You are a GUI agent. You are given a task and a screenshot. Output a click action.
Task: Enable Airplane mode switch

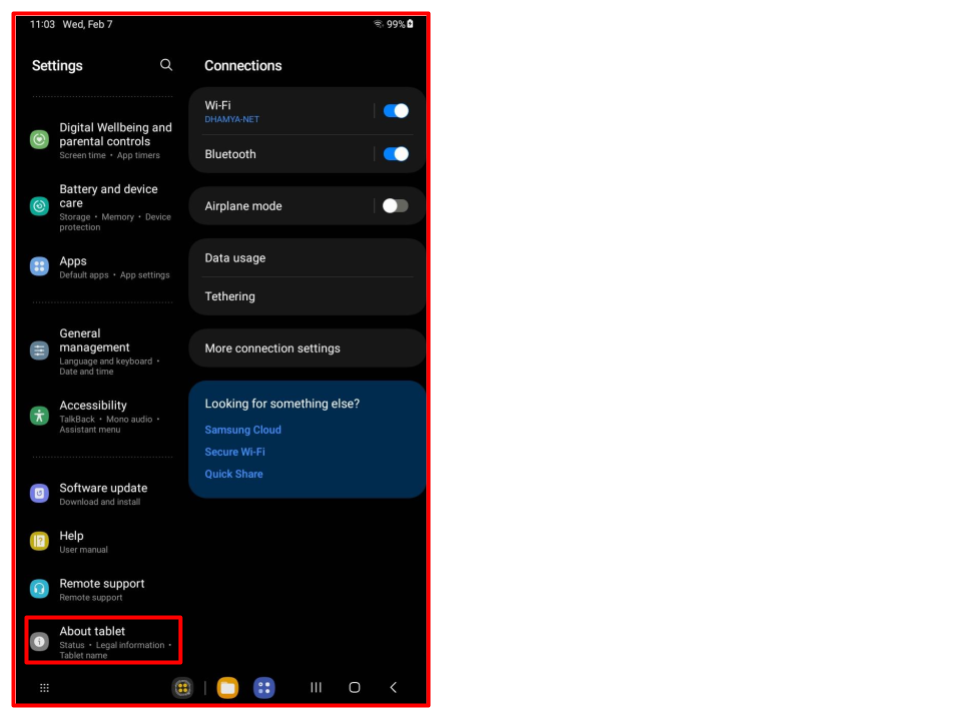395,206
